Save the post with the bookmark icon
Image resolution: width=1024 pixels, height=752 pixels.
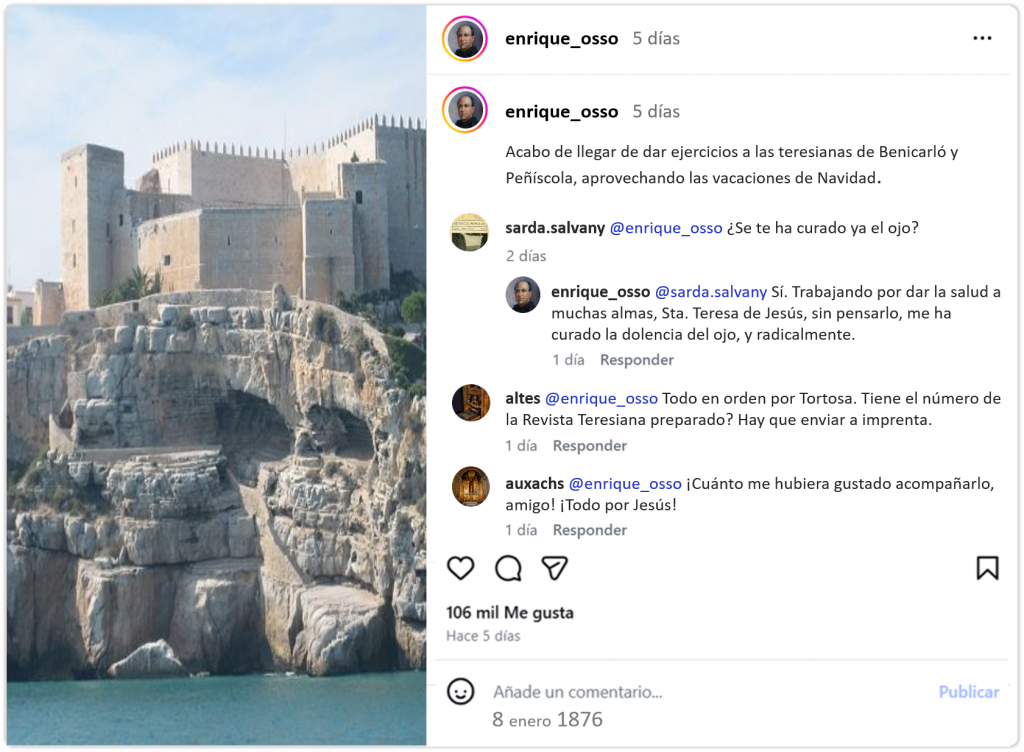click(x=987, y=568)
